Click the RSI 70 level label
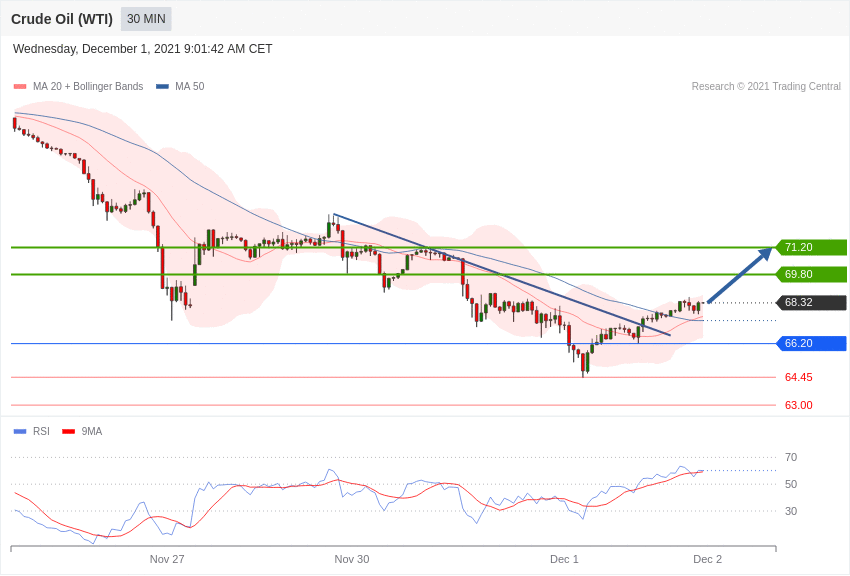The image size is (850, 576). [x=791, y=457]
